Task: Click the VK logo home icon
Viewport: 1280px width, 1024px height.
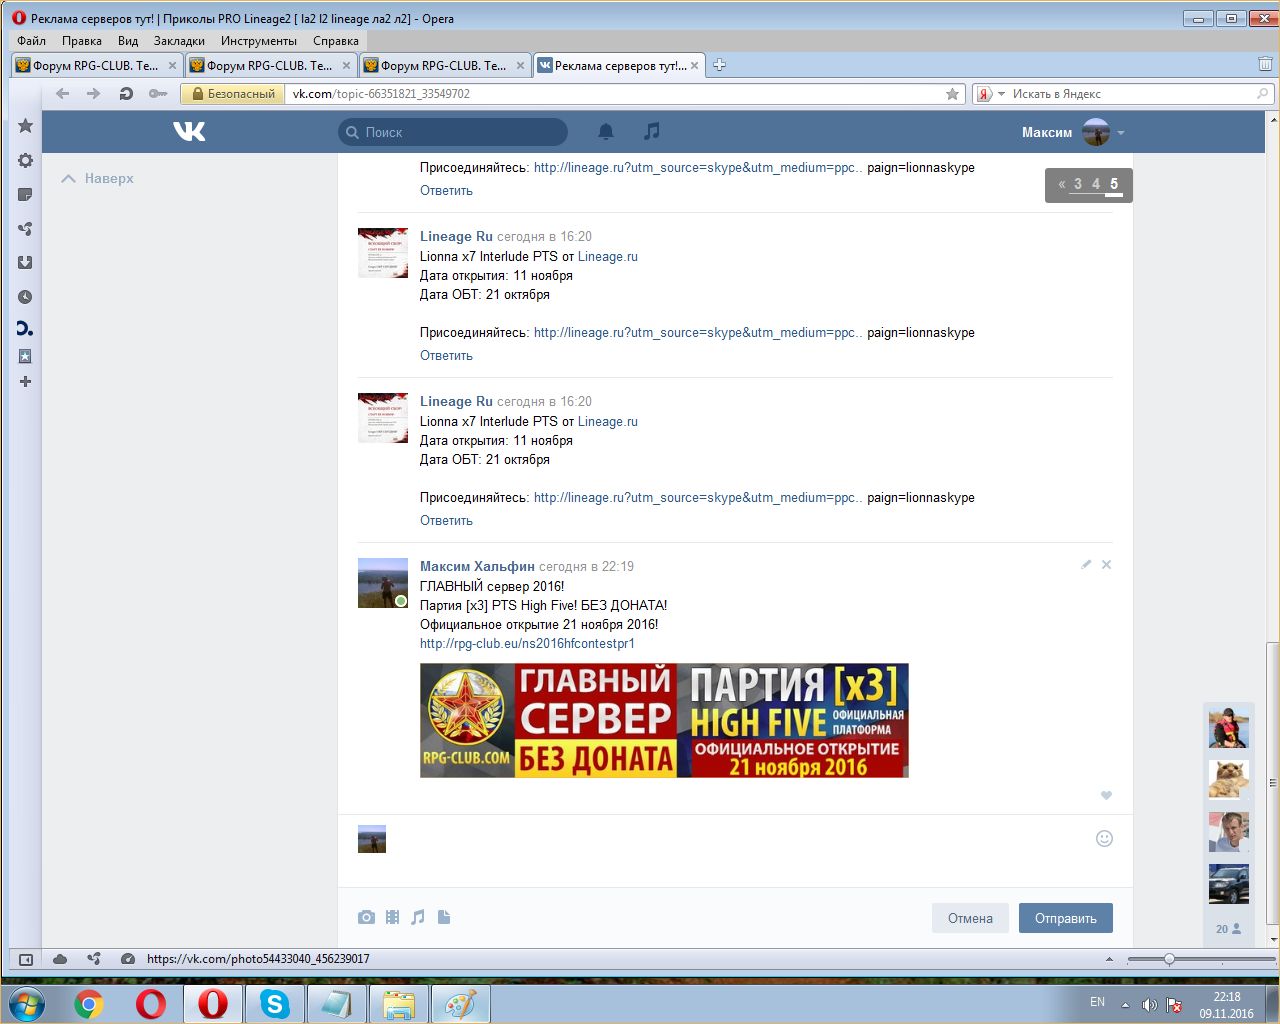Action: [x=189, y=132]
